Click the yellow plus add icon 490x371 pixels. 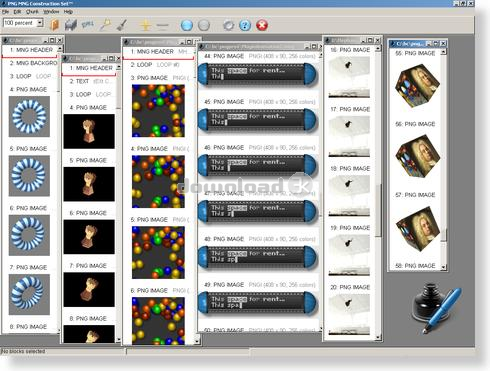(145, 25)
